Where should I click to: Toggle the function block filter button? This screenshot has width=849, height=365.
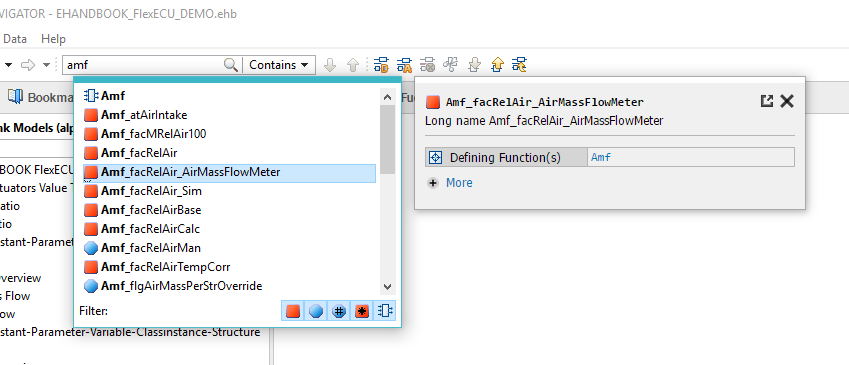coord(385,311)
